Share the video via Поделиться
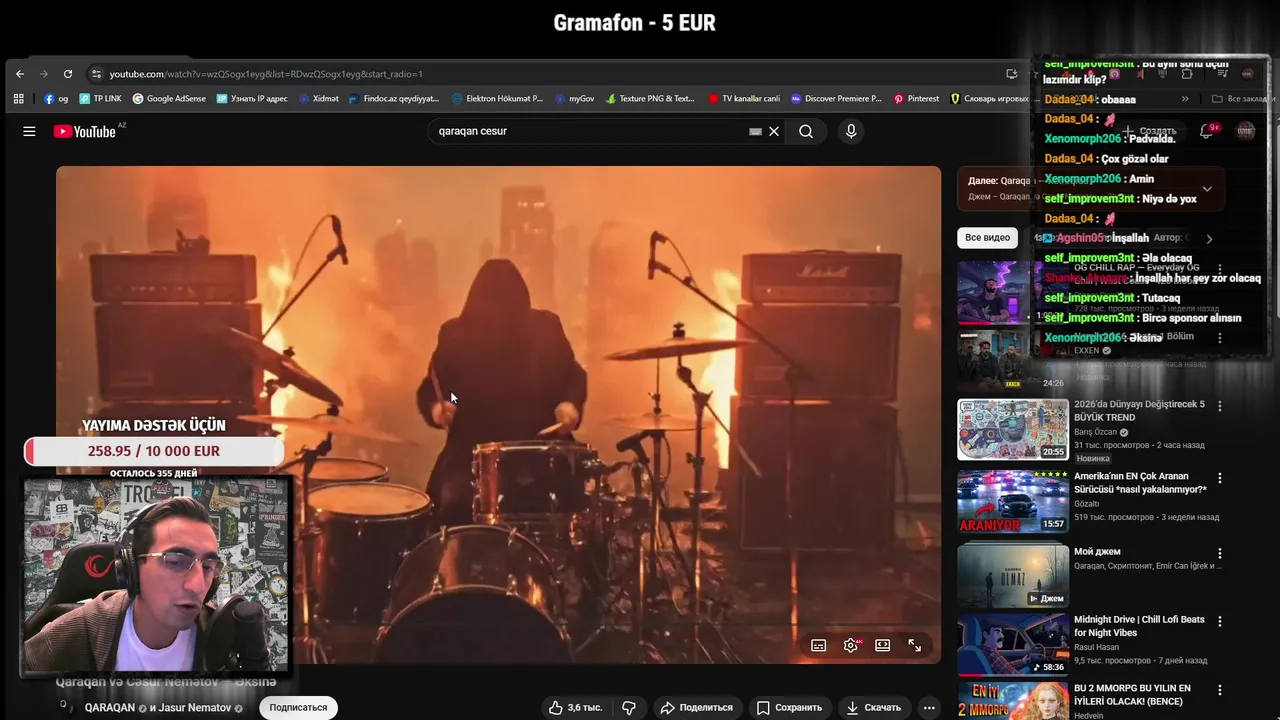The image size is (1280, 720). click(x=697, y=707)
